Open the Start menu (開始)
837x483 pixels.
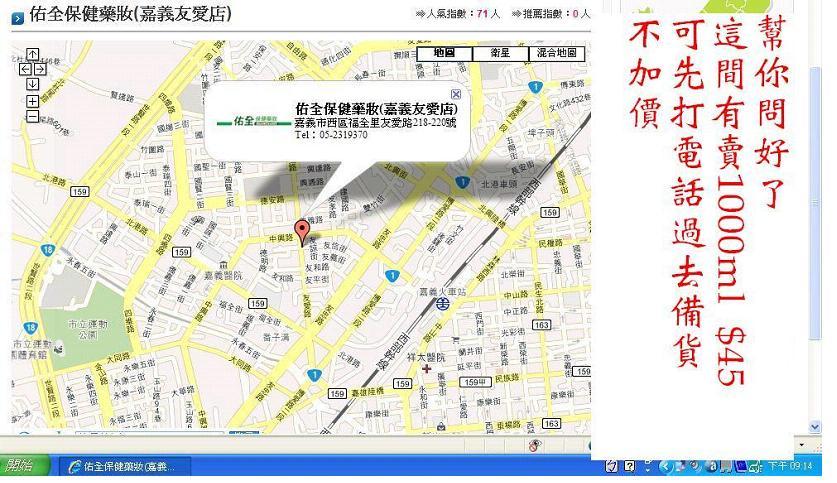(24, 467)
